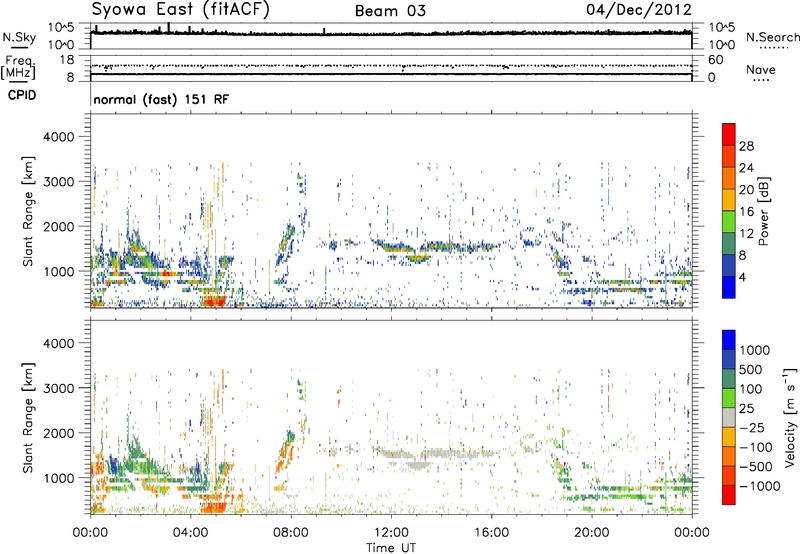Screen dimensions: 800x554
Task: Select the 'Freq. [MHz]' axis label
Action: click(18, 68)
